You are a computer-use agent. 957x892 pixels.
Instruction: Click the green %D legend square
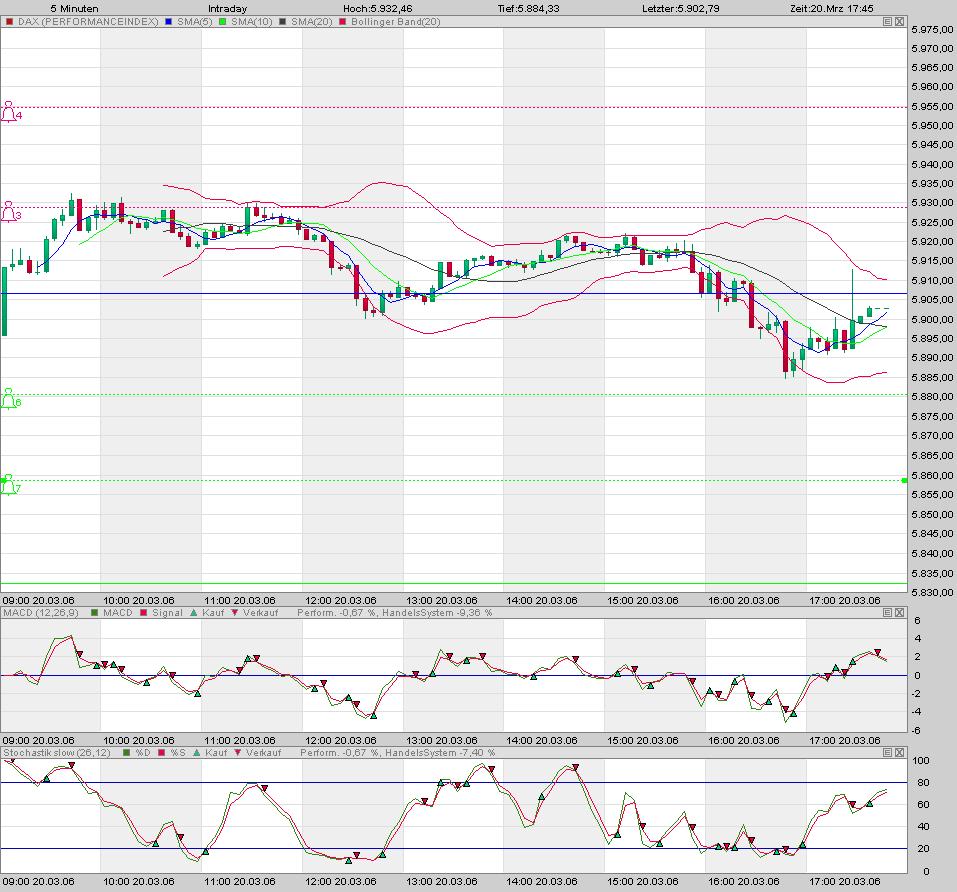point(126,753)
